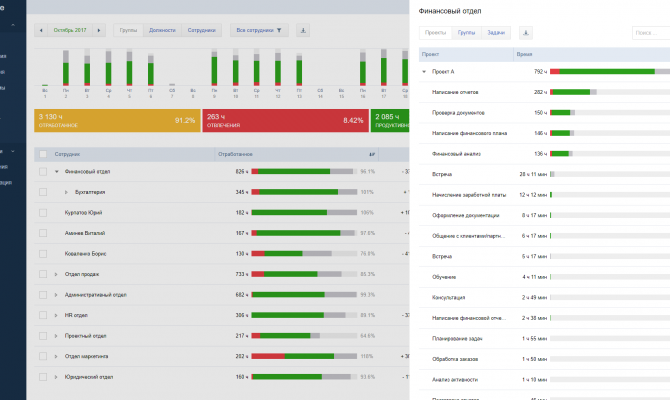The width and height of the screenshot is (670, 400).
Task: Expand the Бухгалтерия subgroup
Action: (66, 192)
